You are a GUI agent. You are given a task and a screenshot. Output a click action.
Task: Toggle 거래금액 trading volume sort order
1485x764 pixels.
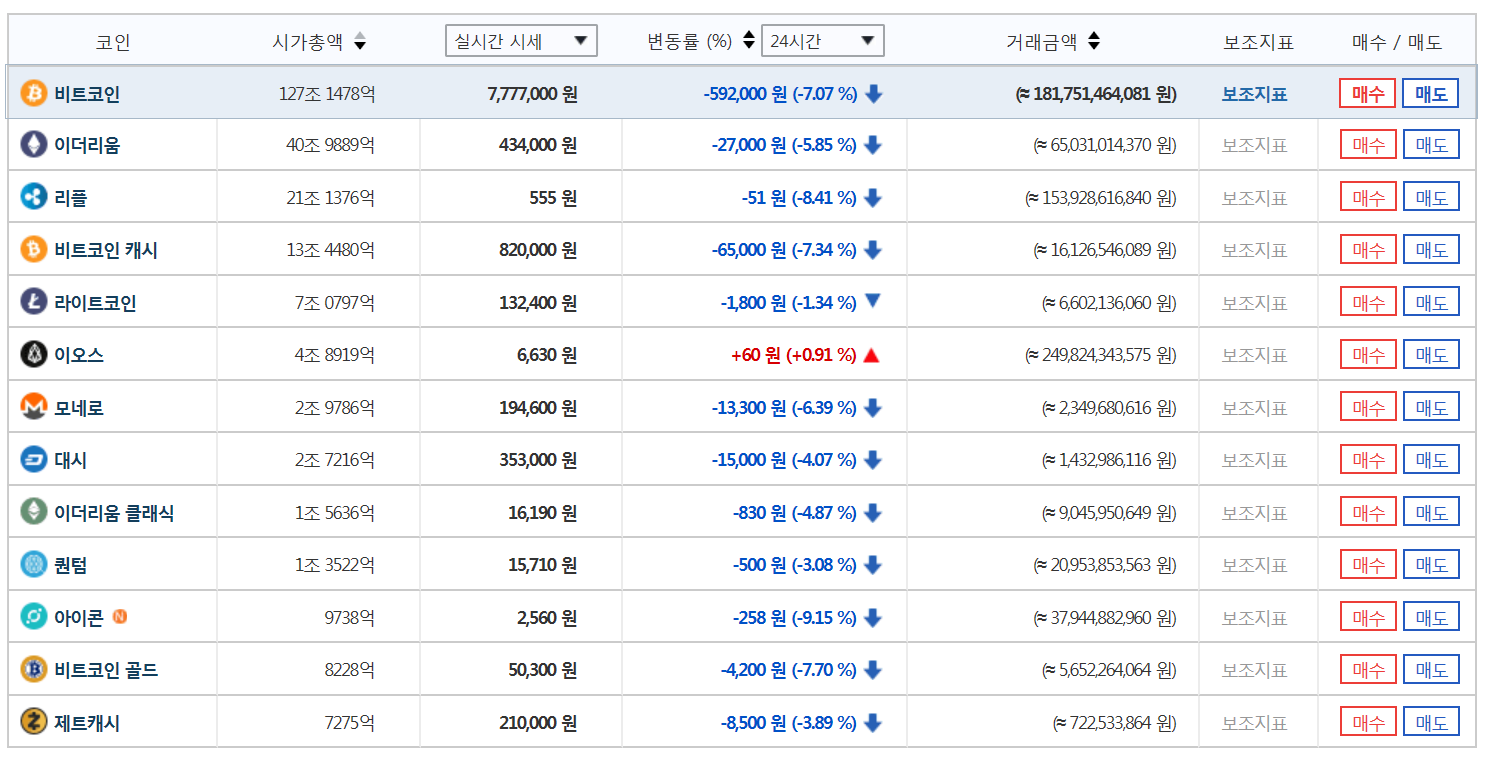[x=1095, y=41]
